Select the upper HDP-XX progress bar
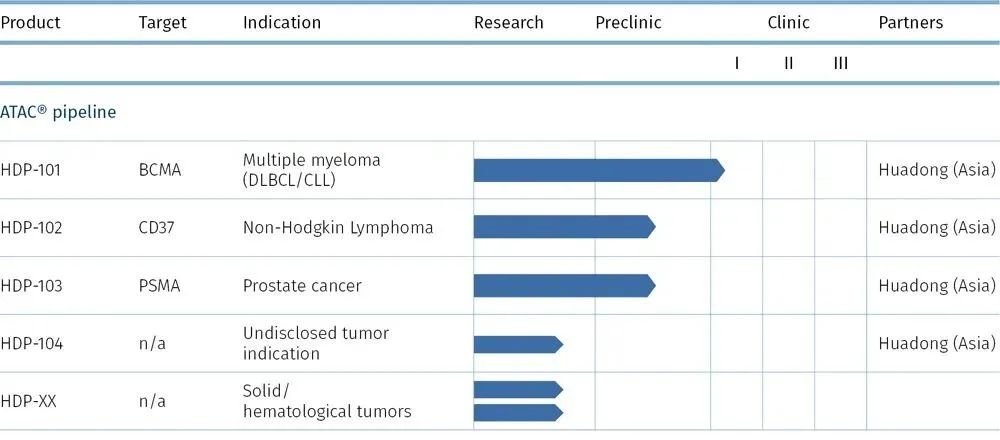 pyautogui.click(x=517, y=389)
